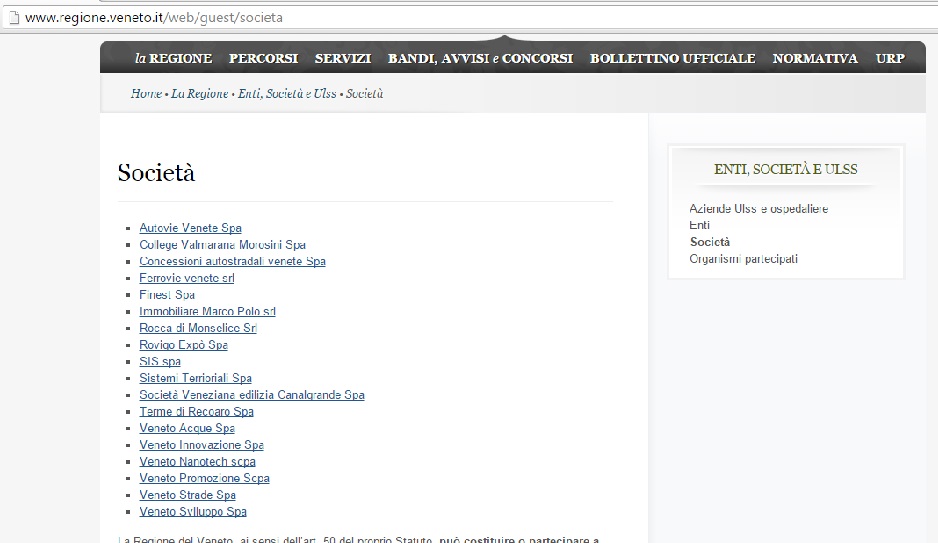
Task: Click the page icon in the address bar
Action: [13, 18]
